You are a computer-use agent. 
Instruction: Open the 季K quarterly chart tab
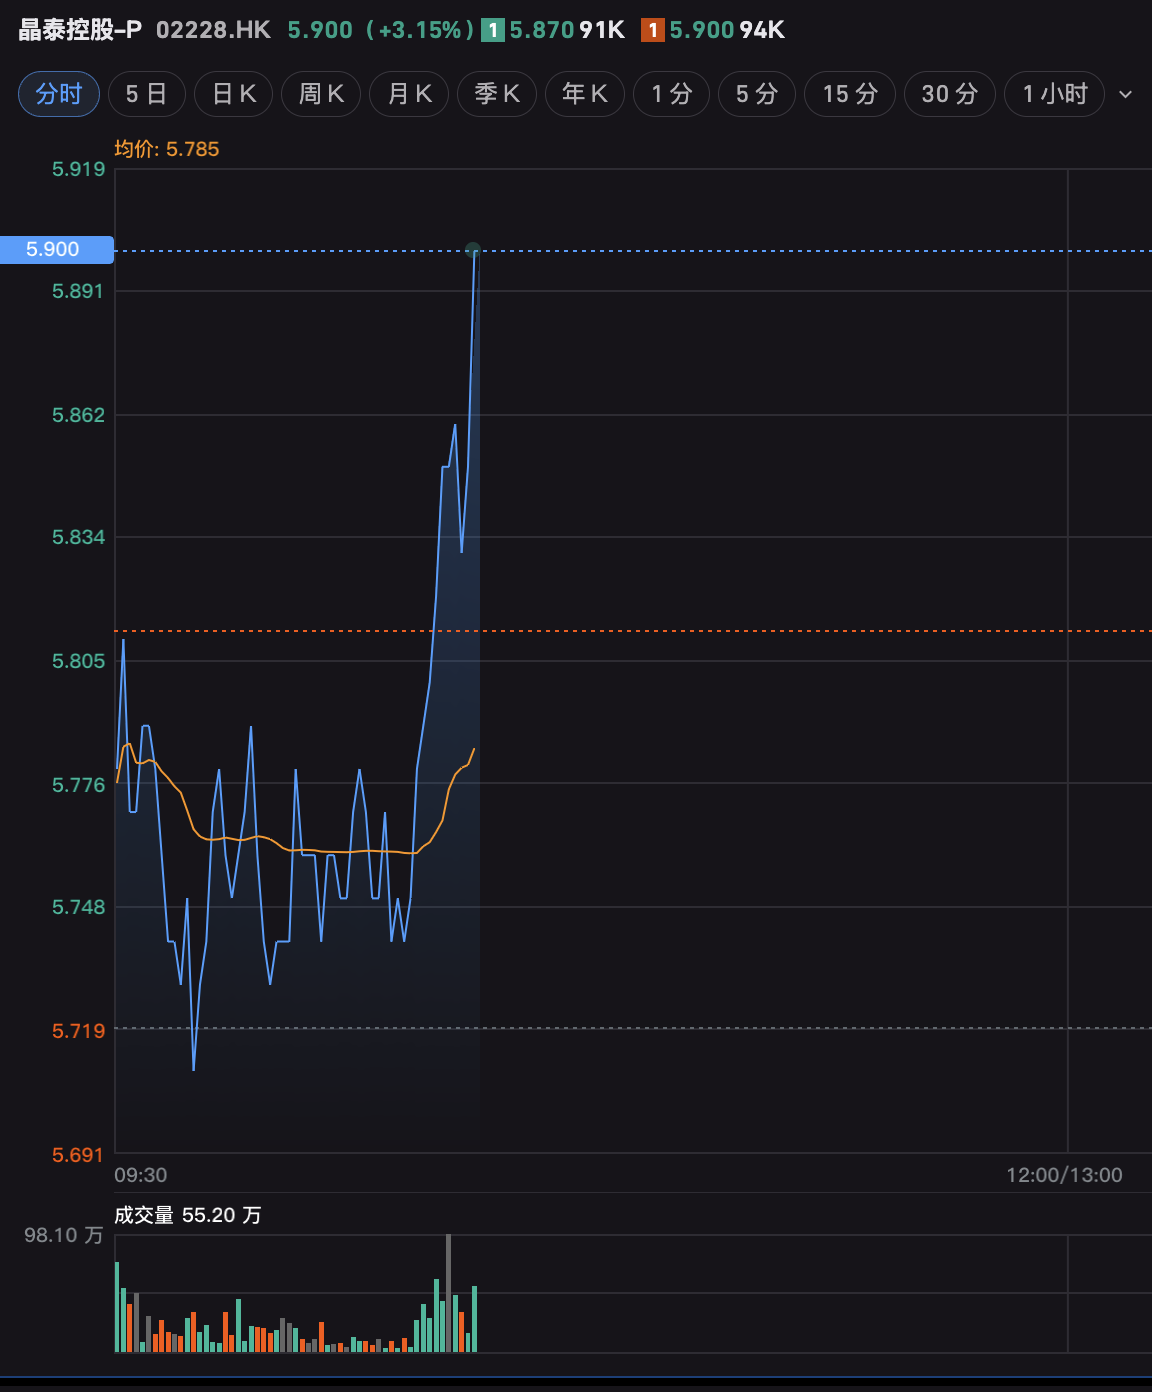[x=497, y=94]
